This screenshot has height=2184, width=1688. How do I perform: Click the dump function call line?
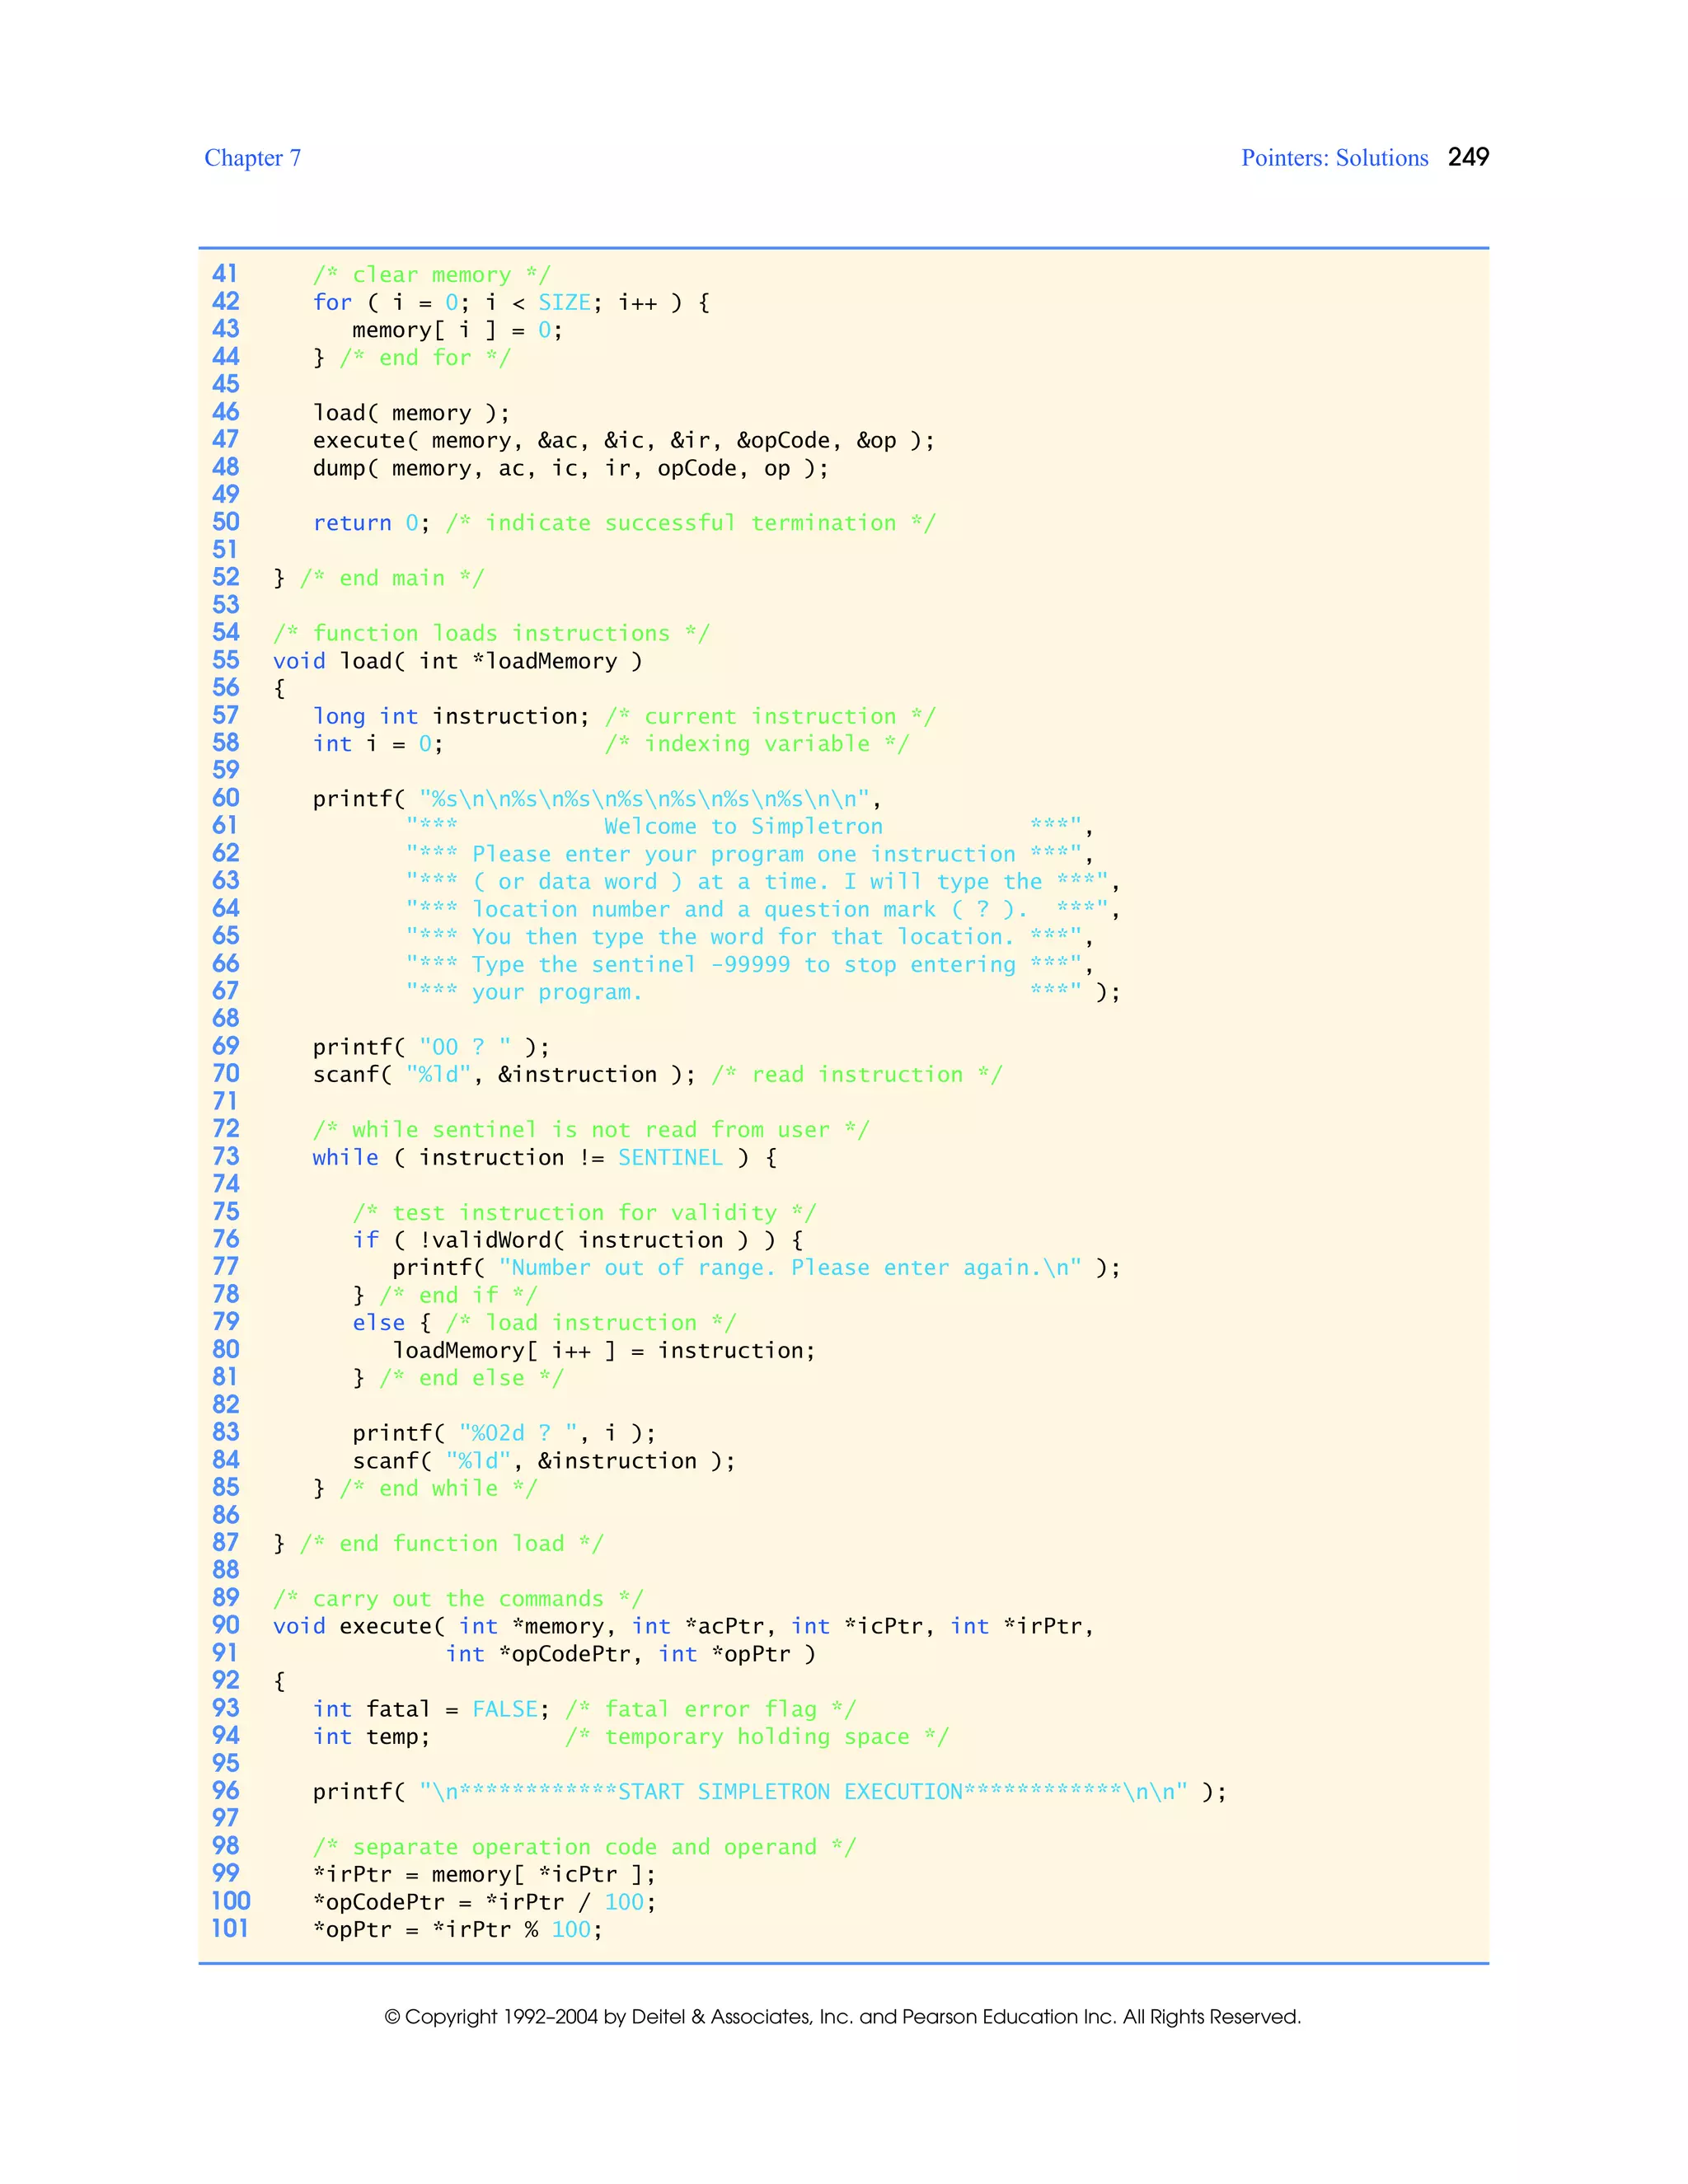(570, 468)
